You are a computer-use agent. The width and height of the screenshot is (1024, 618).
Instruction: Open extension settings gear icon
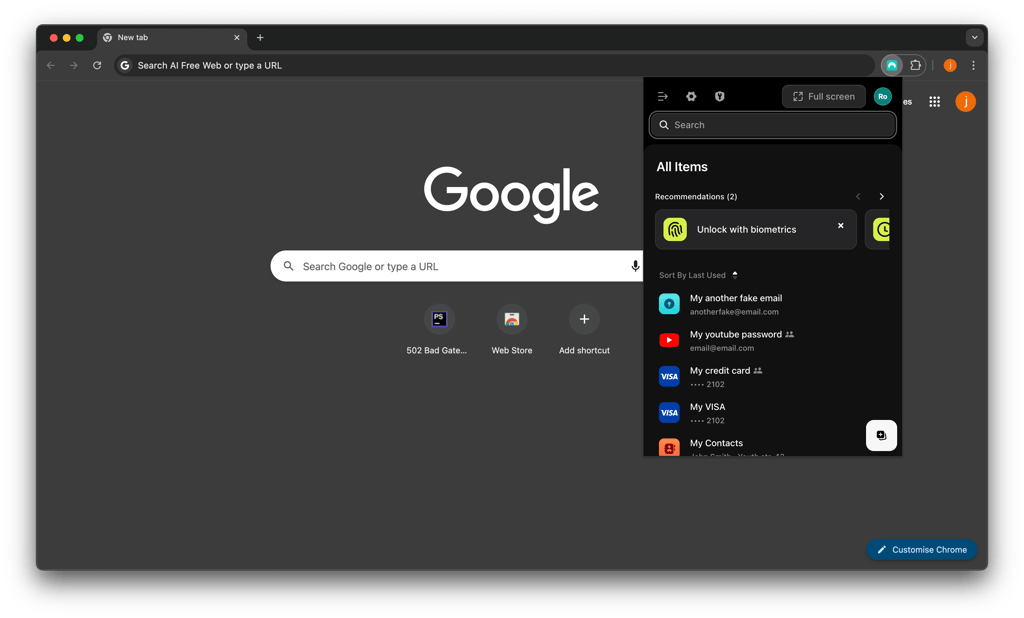pos(691,97)
